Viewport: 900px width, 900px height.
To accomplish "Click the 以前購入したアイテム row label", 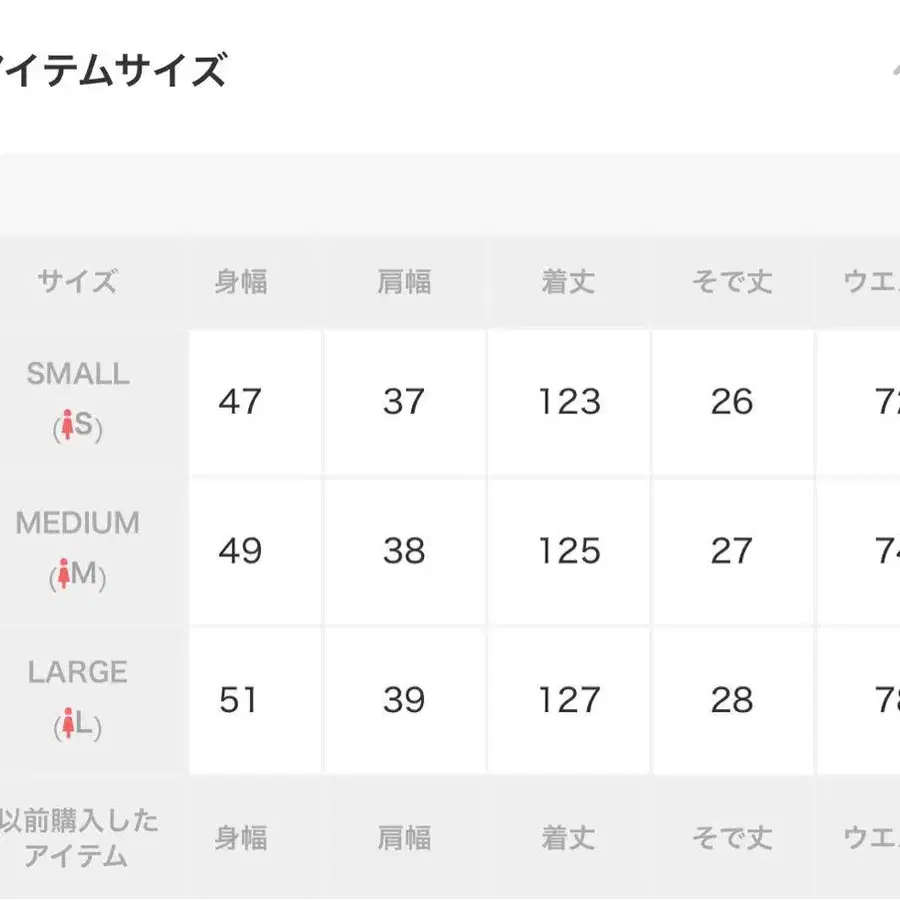I will [77, 838].
